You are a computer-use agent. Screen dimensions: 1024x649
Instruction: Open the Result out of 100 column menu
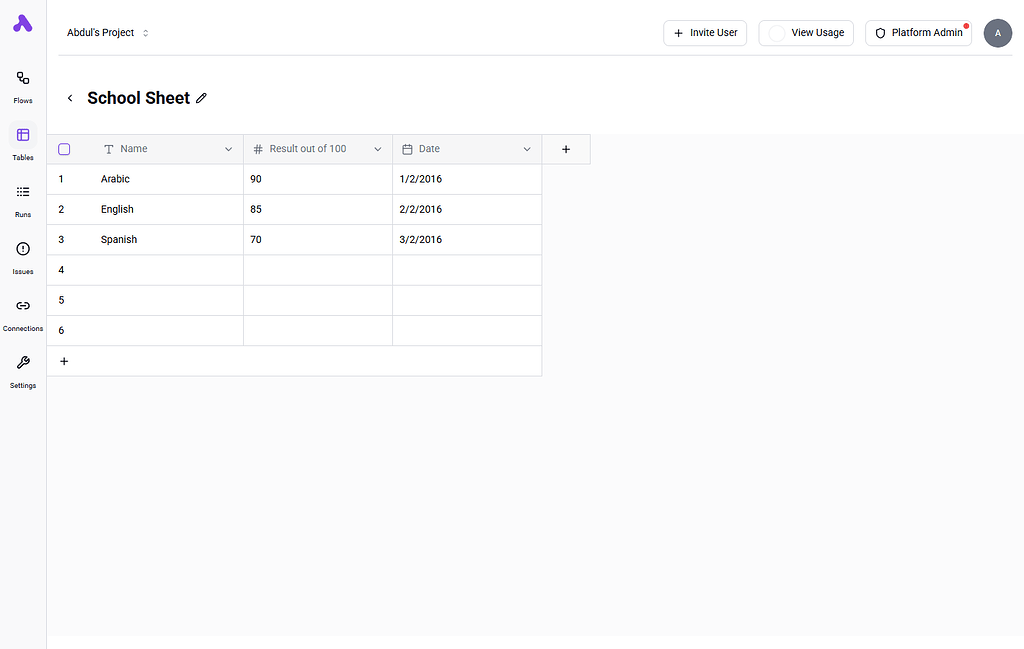(x=378, y=148)
